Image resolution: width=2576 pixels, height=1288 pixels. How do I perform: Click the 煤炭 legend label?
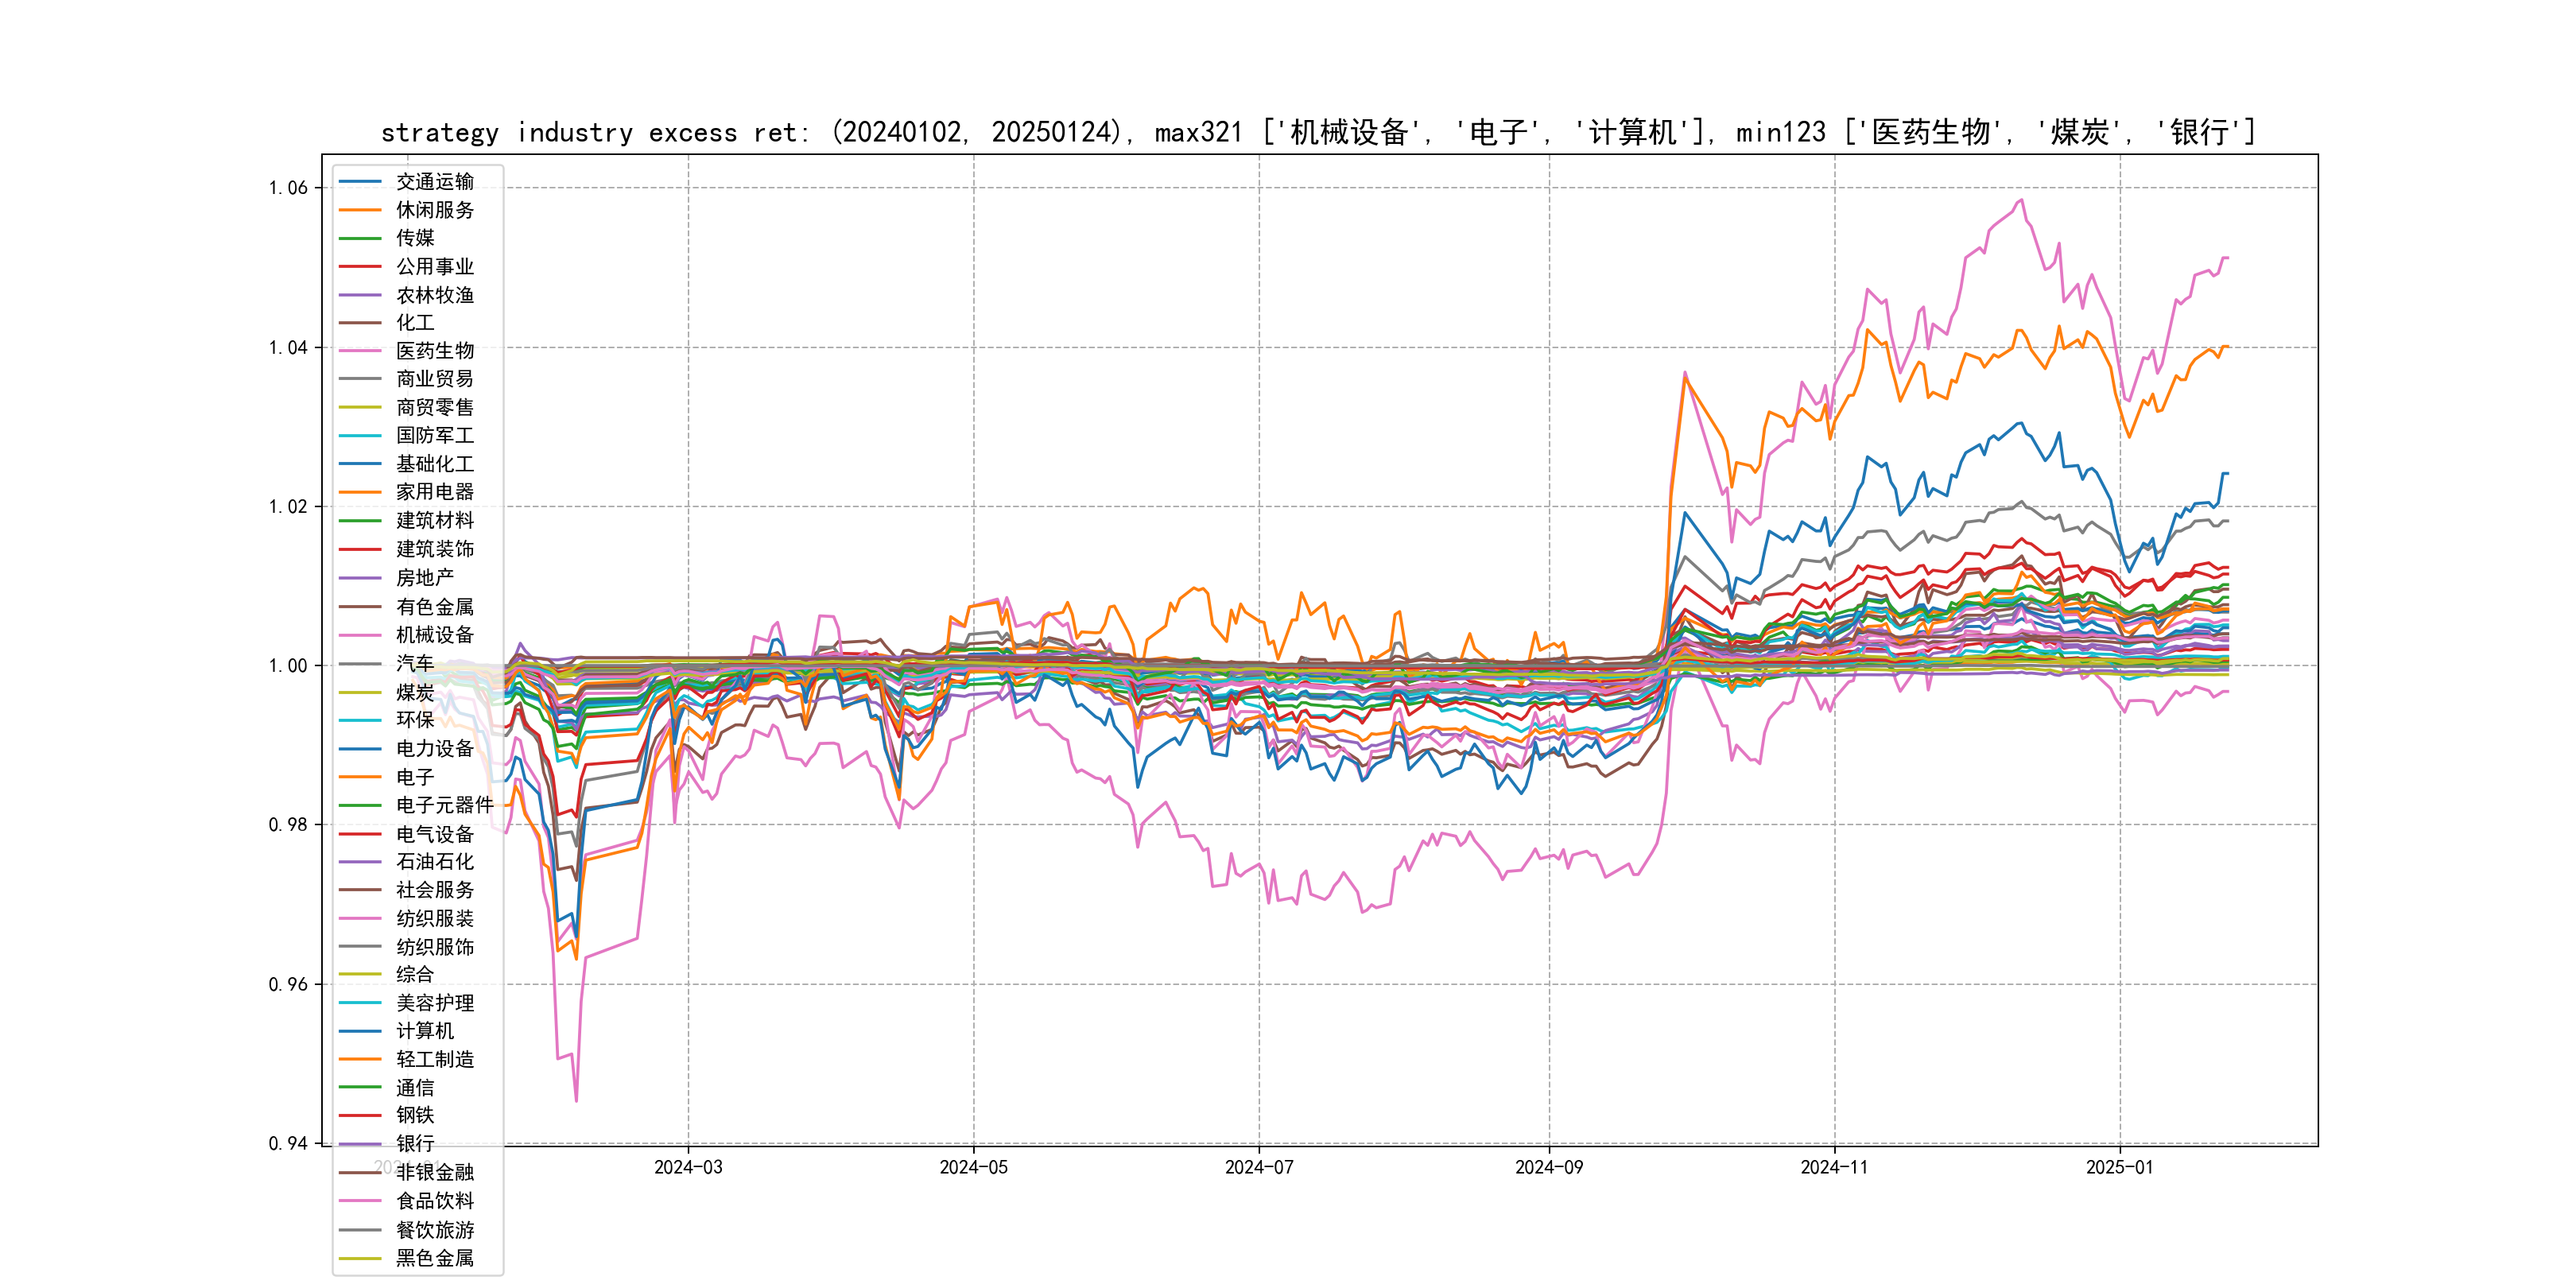point(415,692)
